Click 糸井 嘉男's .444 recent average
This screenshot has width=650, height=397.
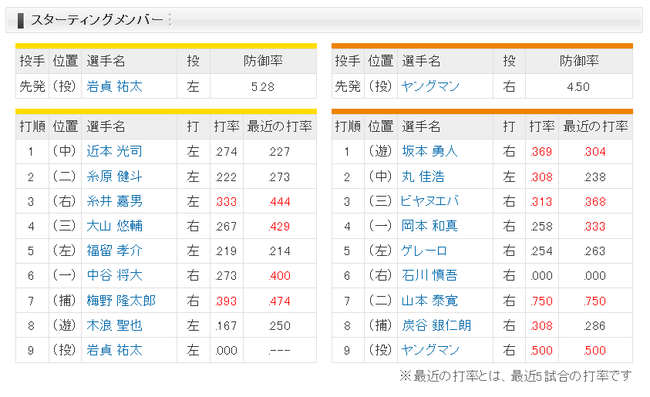point(279,202)
